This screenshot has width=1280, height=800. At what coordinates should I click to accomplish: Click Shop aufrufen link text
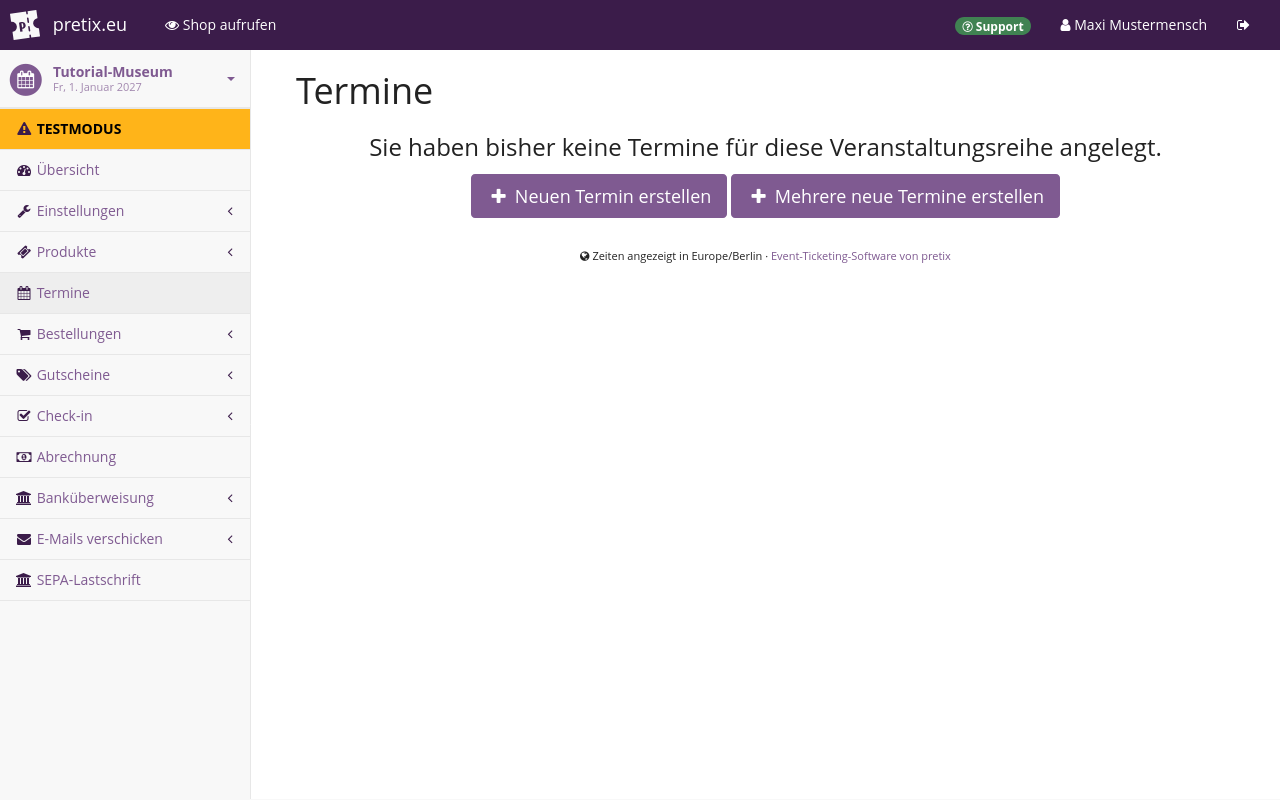pos(229,25)
